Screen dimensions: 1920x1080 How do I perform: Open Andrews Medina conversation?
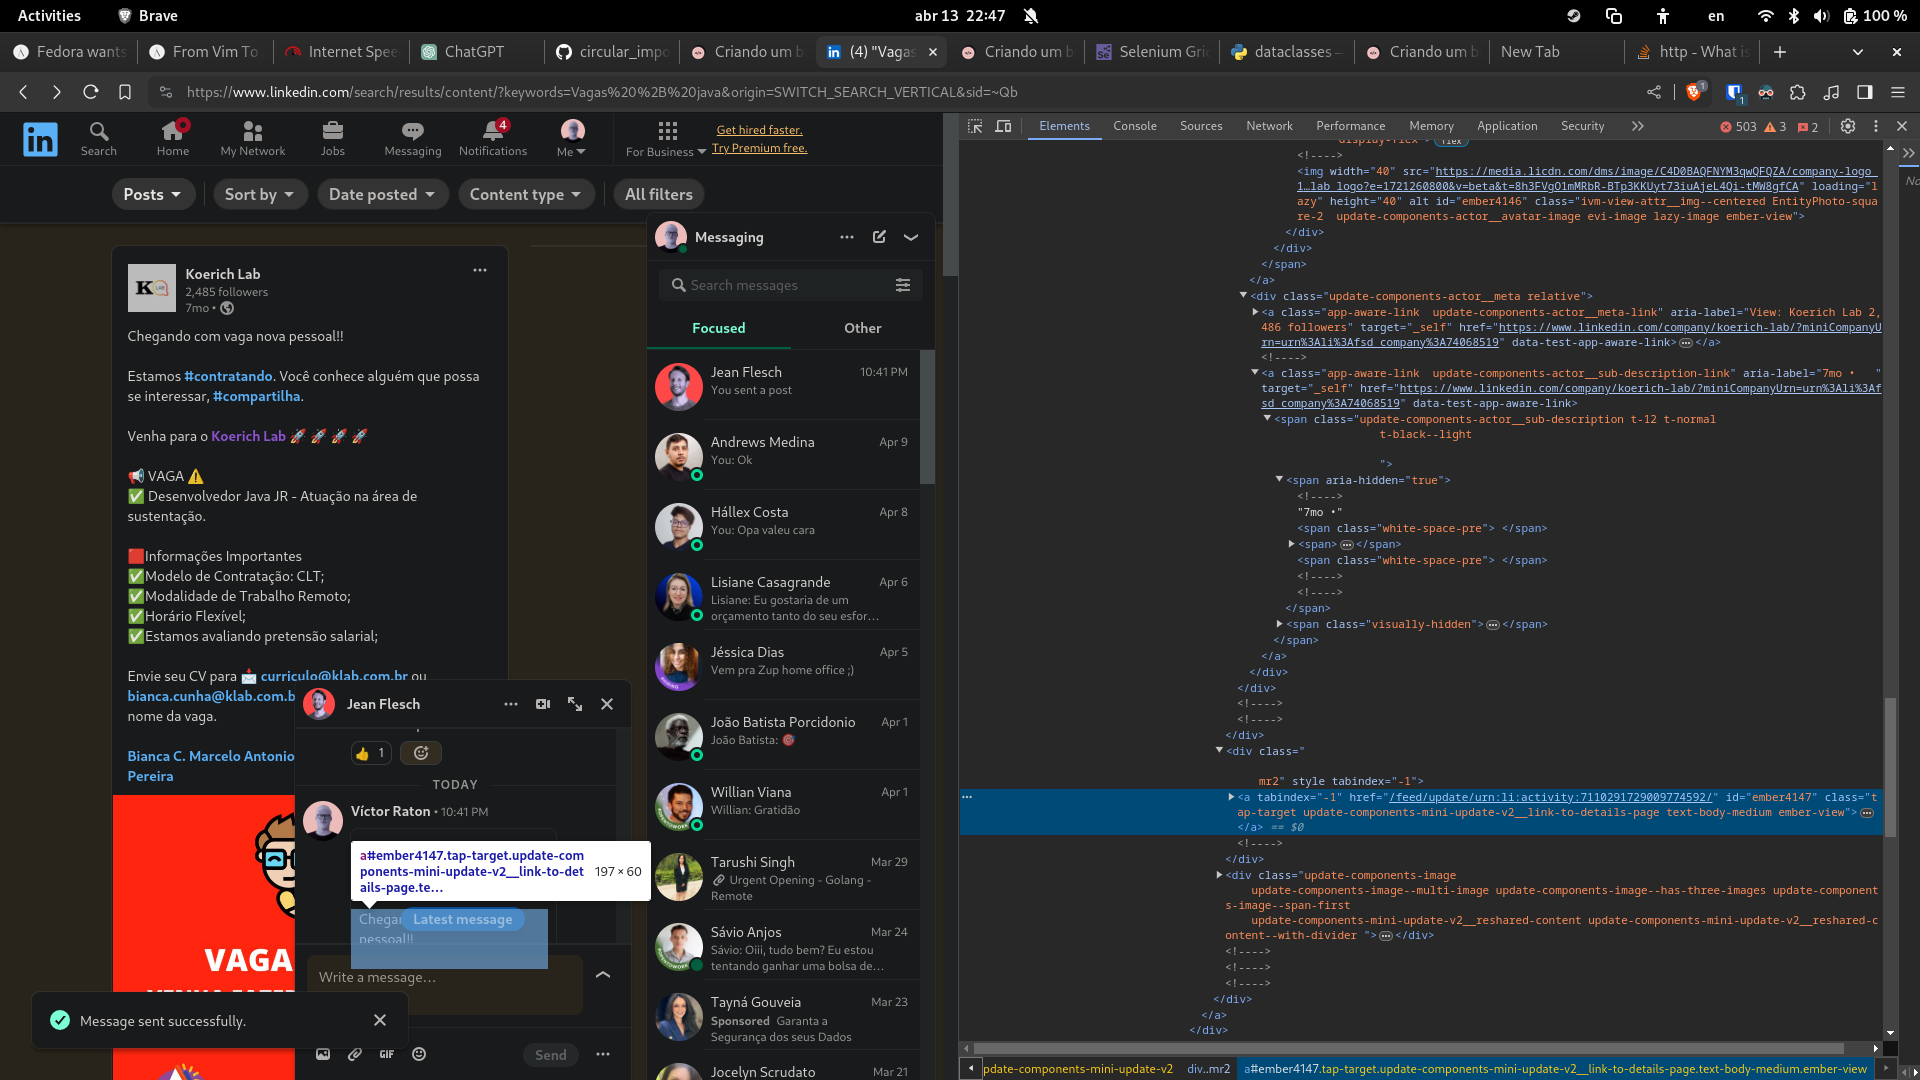(783, 455)
